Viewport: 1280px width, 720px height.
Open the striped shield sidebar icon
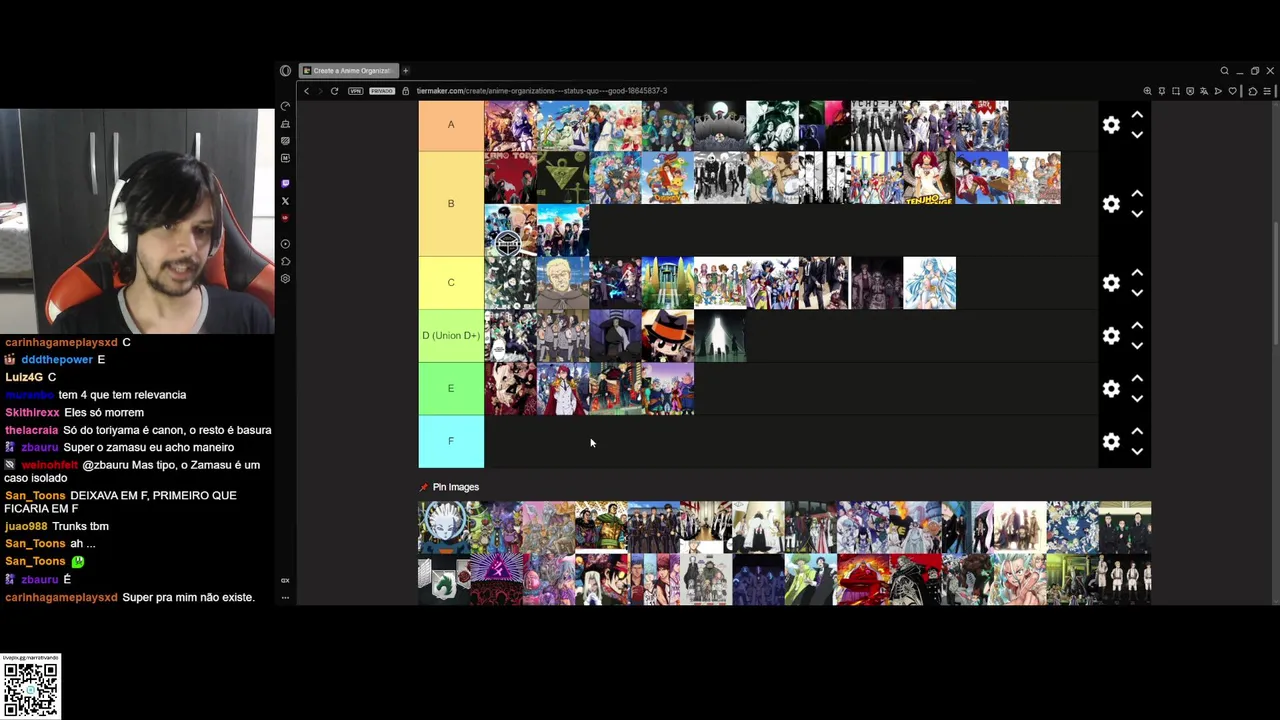coord(285,141)
